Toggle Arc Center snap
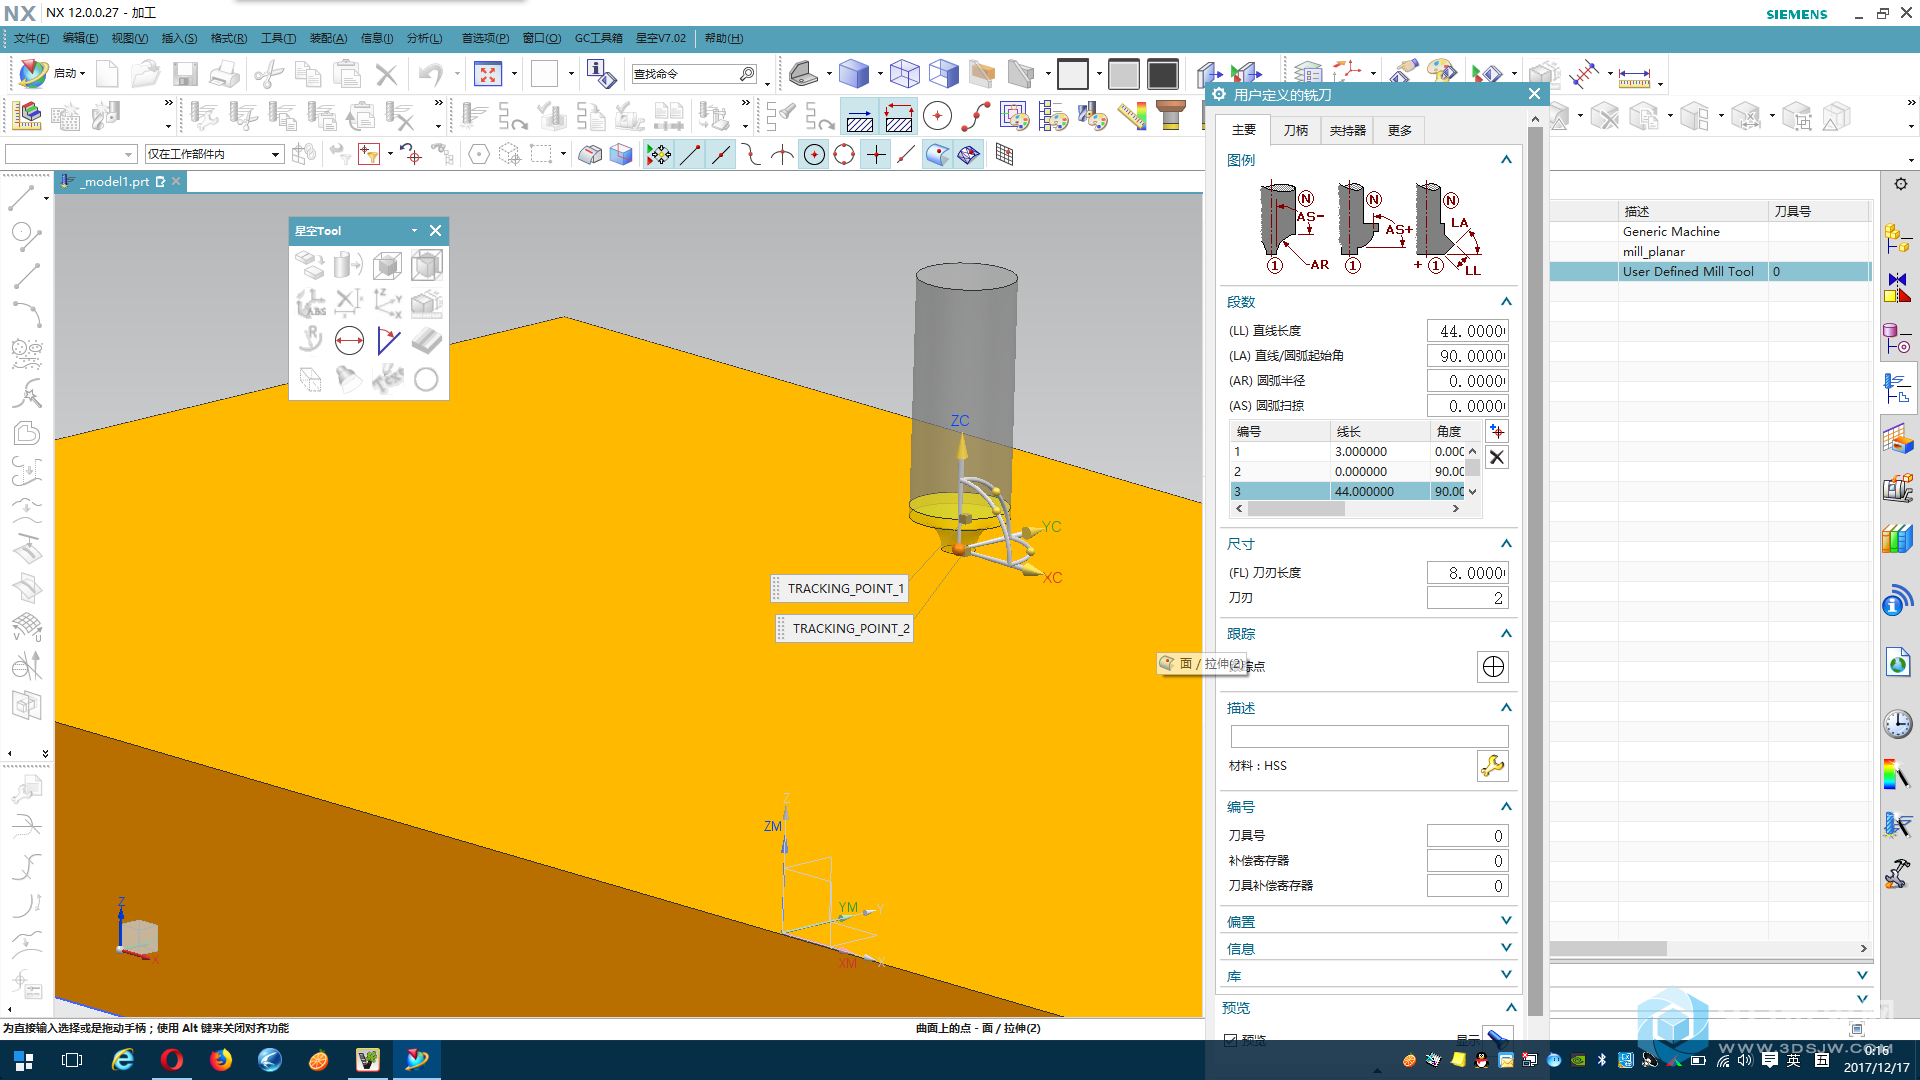The height and width of the screenshot is (1080, 1920). [x=814, y=155]
